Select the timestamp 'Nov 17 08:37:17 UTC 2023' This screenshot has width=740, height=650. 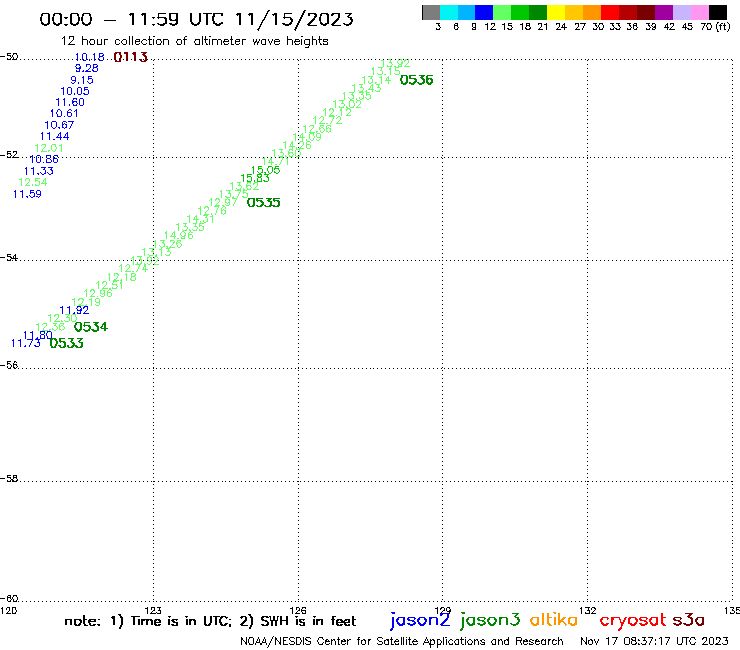(654, 641)
